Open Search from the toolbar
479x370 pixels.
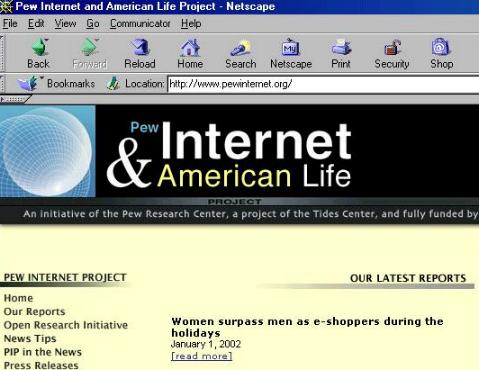(241, 48)
